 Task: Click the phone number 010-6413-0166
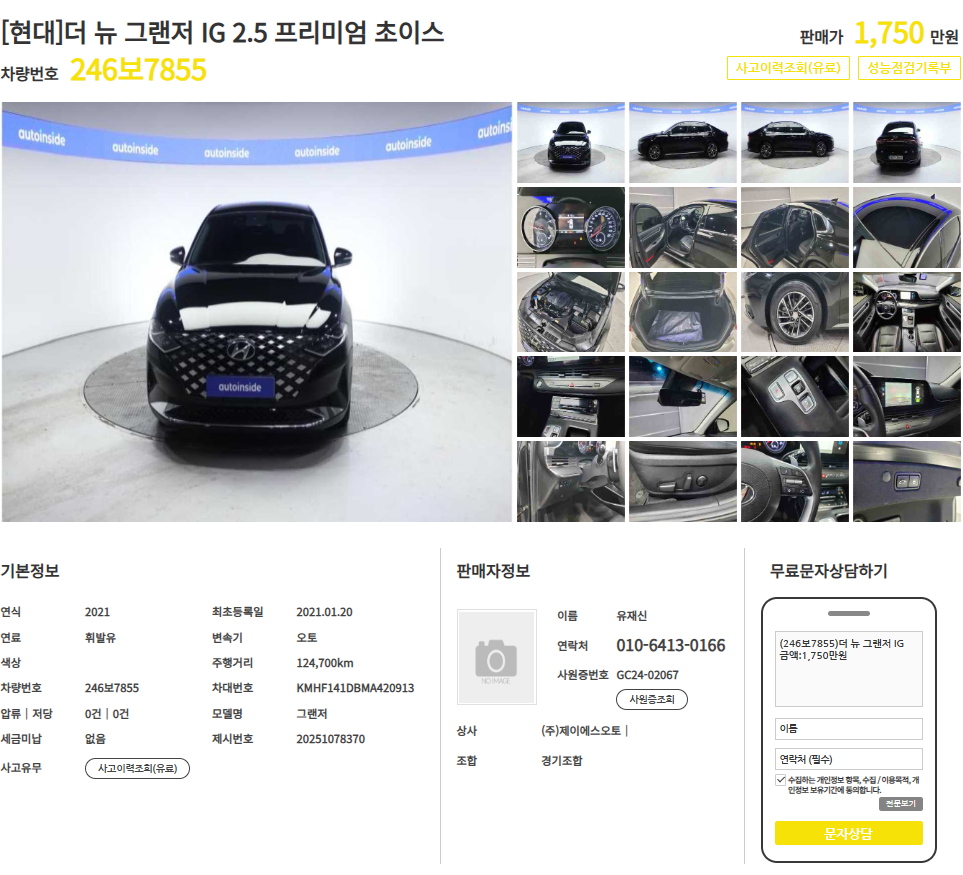[x=671, y=645]
